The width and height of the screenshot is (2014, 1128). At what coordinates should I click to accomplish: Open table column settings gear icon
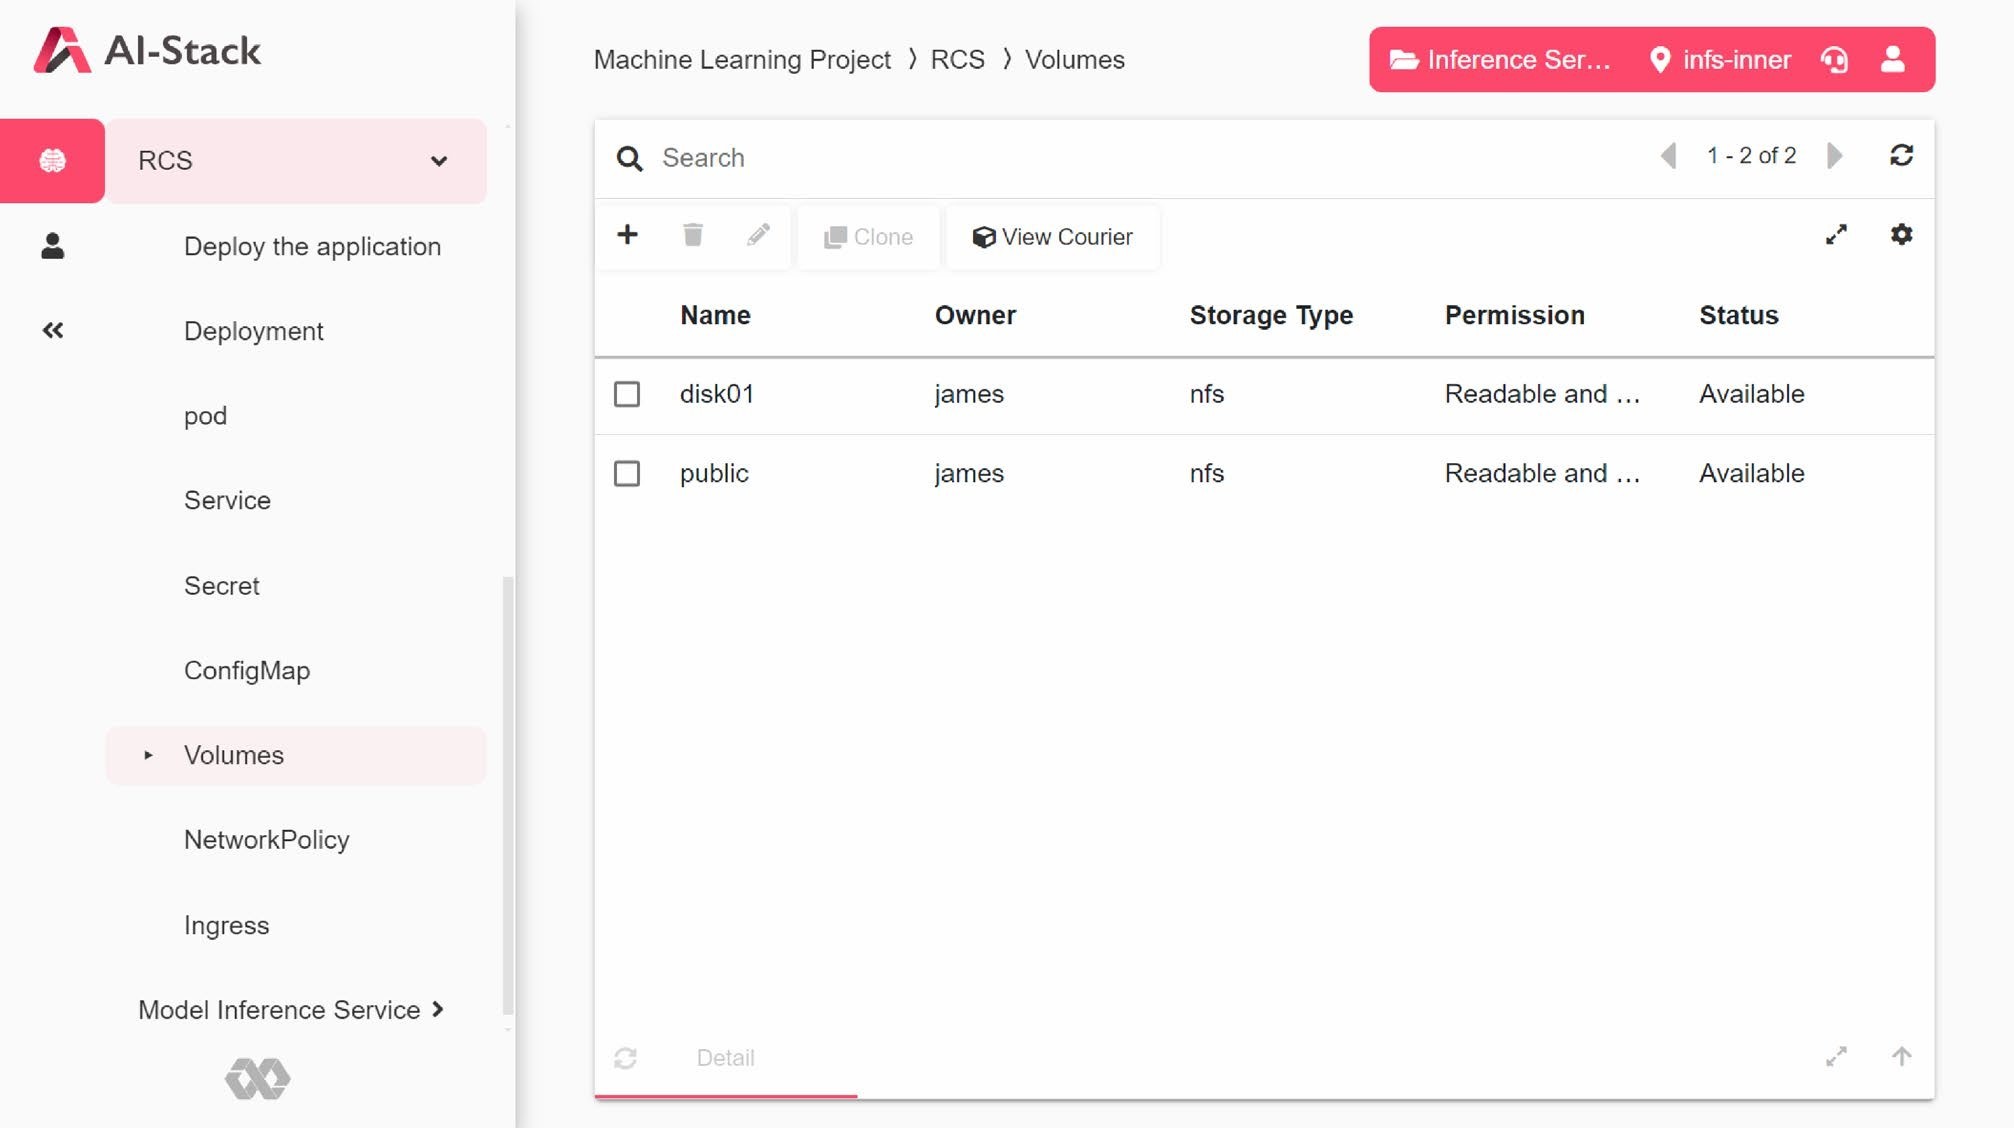pos(1901,235)
